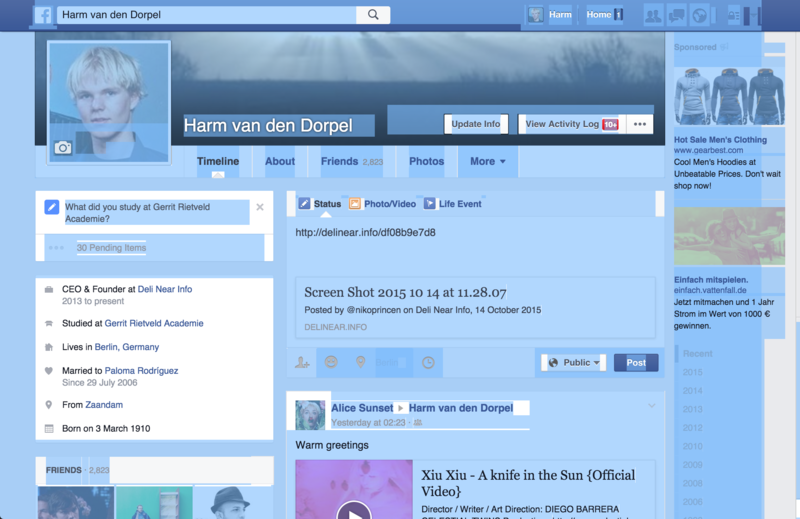Click Alice Sunset avatar thumbnail
Image resolution: width=800 pixels, height=519 pixels.
click(x=310, y=415)
